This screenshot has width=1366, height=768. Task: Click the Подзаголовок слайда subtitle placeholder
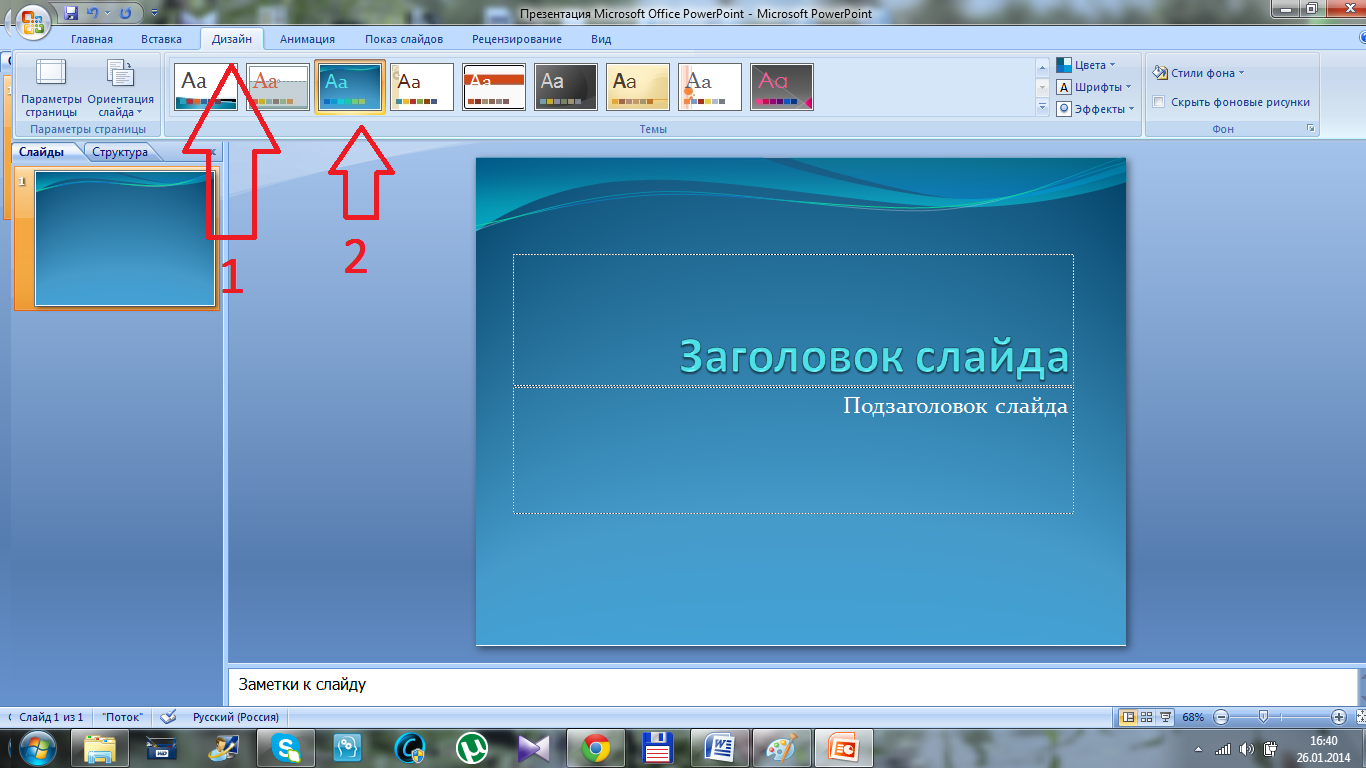(x=793, y=450)
